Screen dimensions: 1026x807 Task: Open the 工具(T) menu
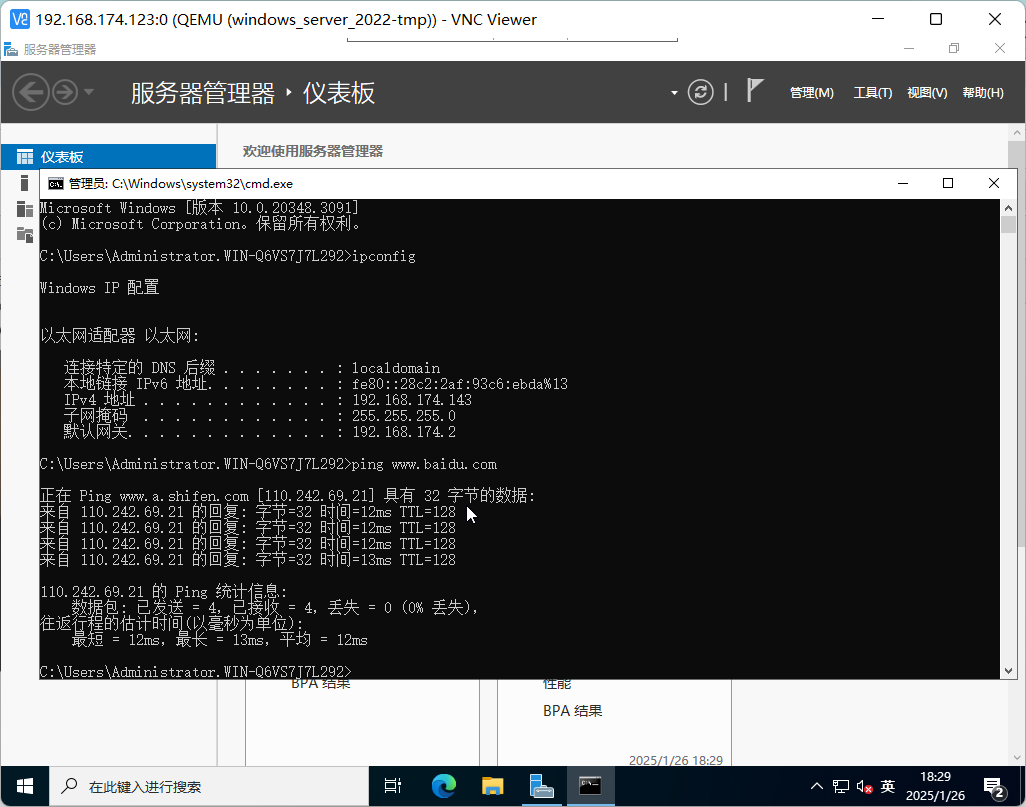pos(872,93)
